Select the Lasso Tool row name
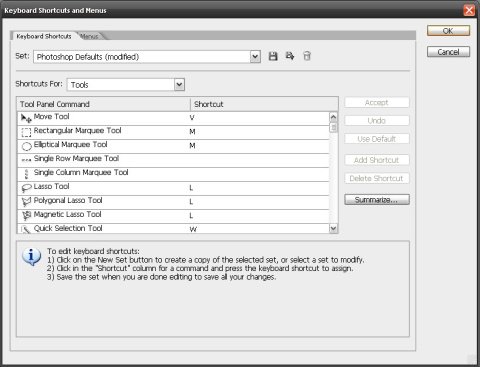The height and width of the screenshot is (367, 480). pyautogui.click(x=52, y=187)
